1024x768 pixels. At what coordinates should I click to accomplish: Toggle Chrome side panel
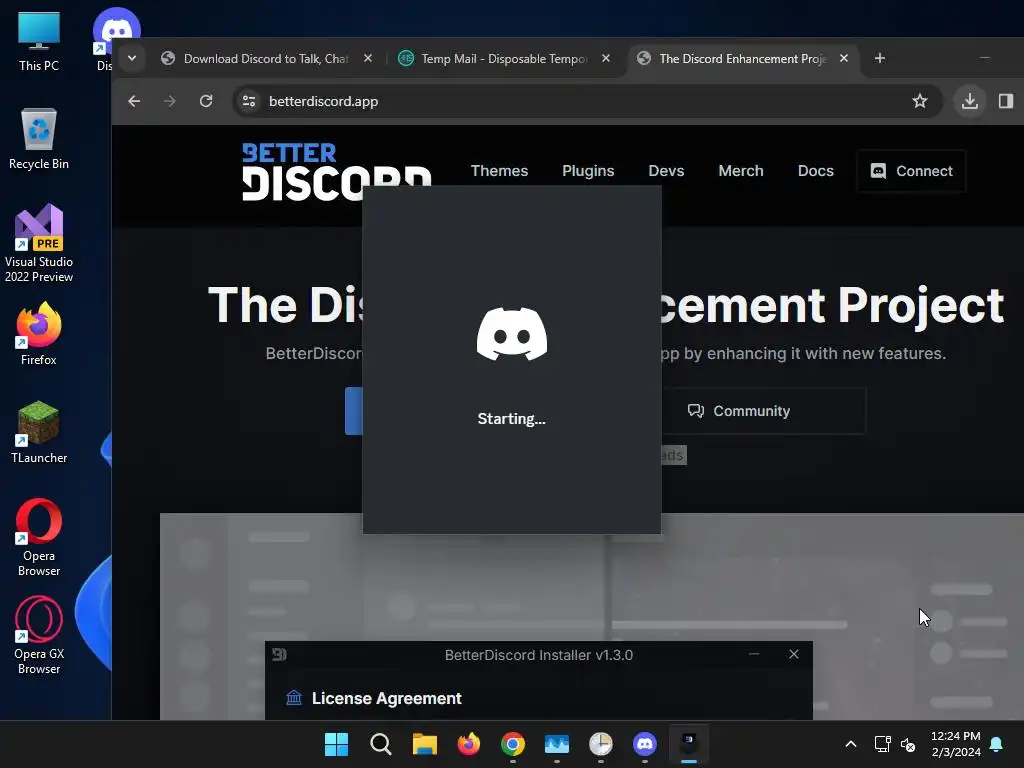[x=1006, y=101]
